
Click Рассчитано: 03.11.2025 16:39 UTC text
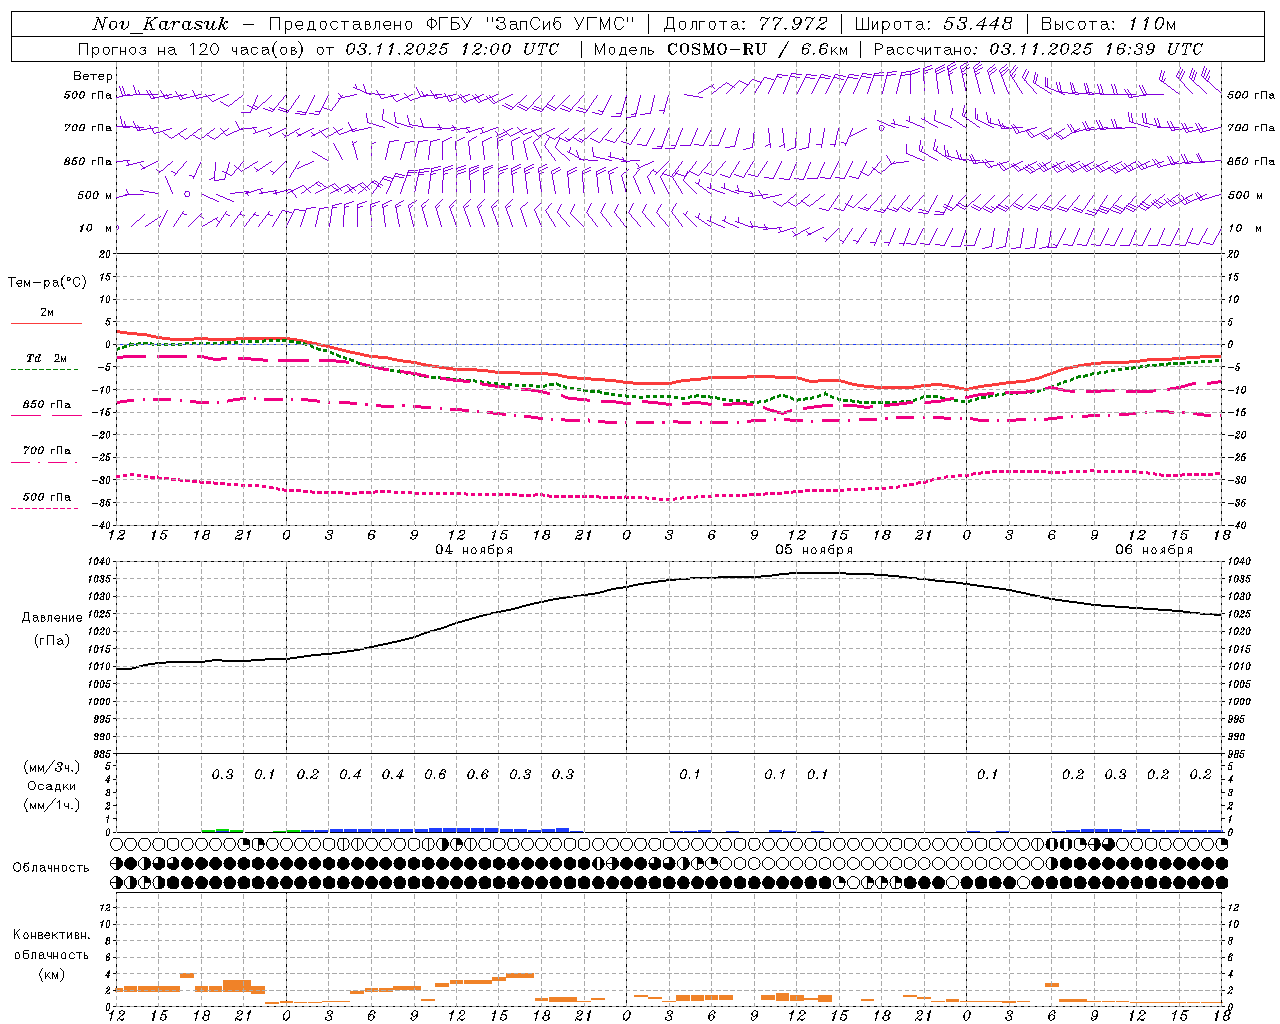tap(1038, 49)
